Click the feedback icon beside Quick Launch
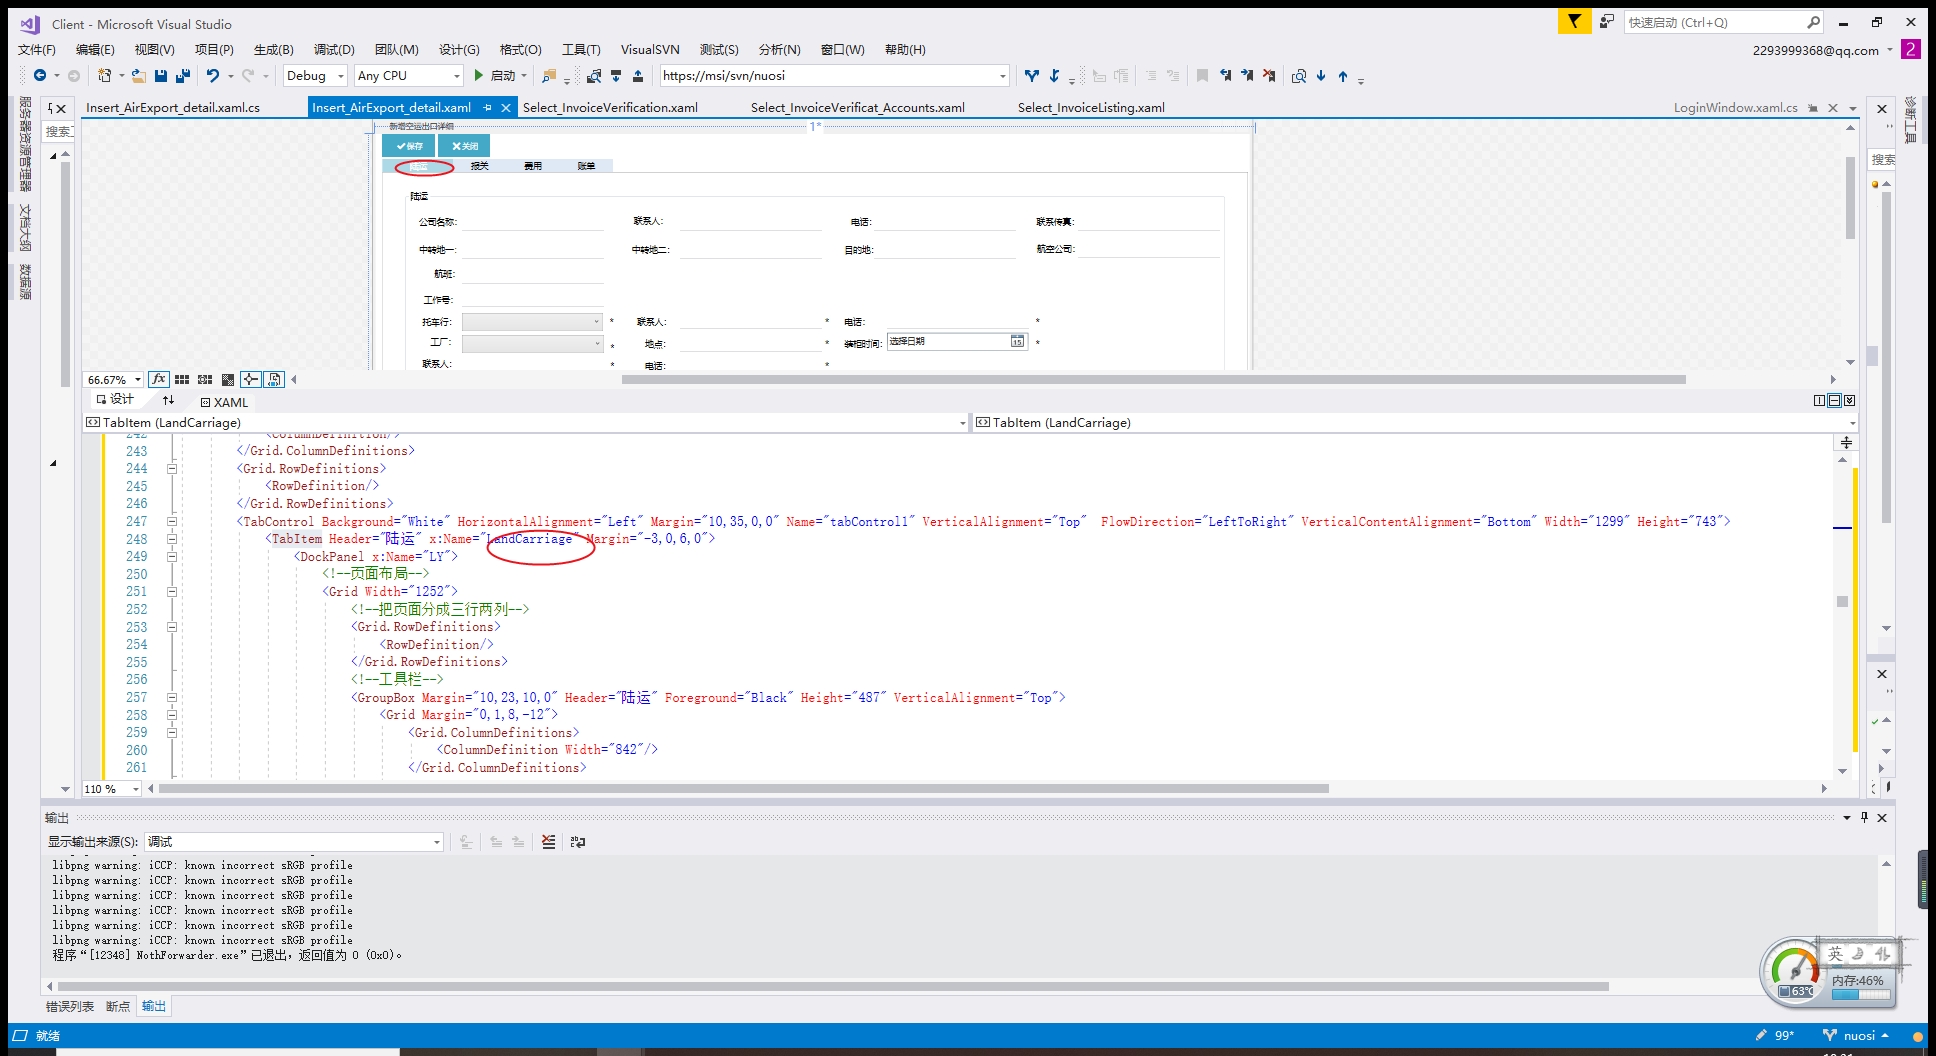The image size is (1936, 1056). click(x=1607, y=21)
